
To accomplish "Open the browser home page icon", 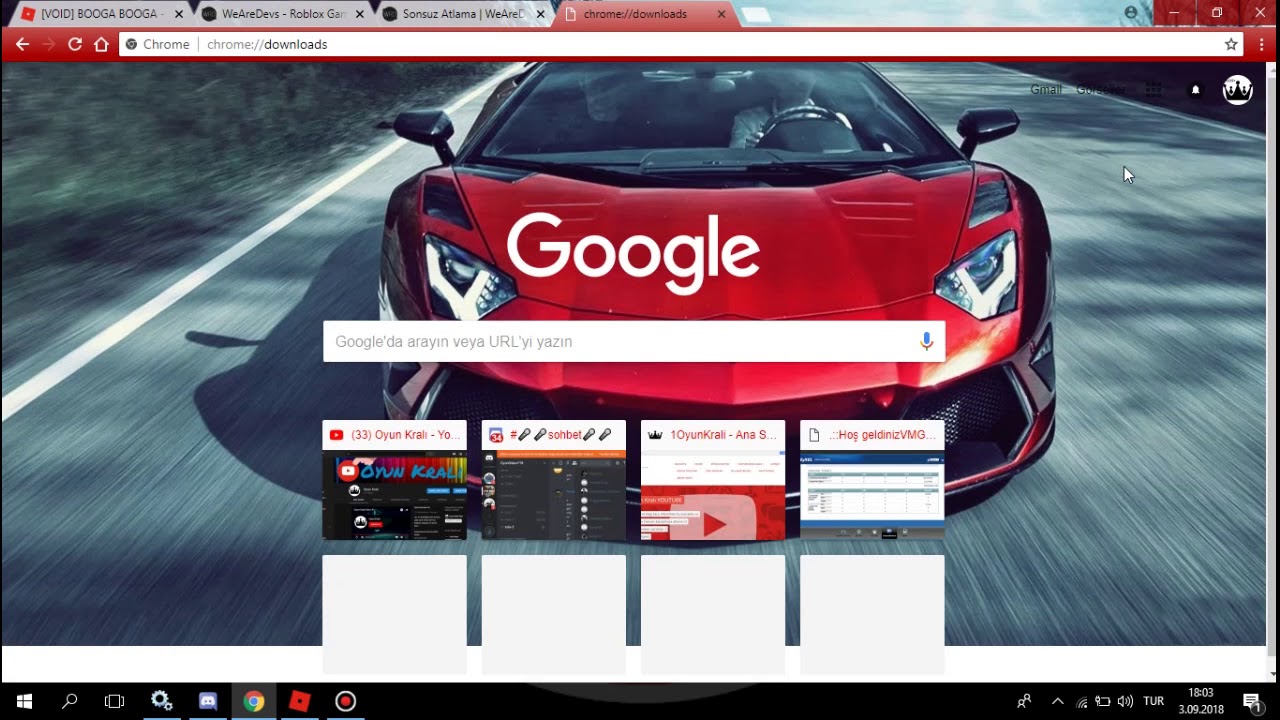I will 101,44.
